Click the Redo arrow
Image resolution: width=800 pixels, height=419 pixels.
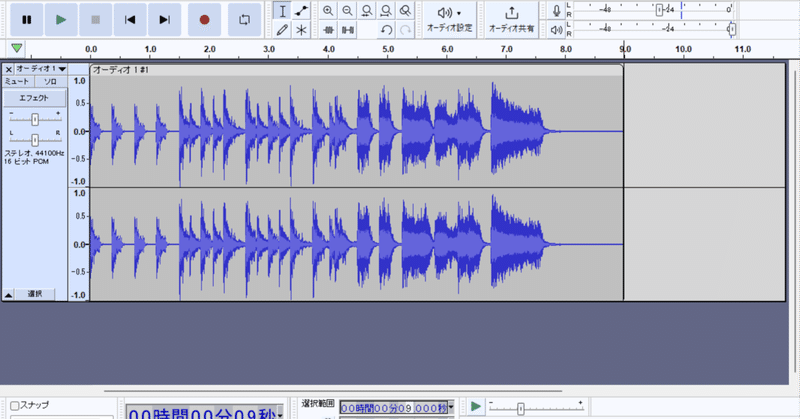click(405, 30)
